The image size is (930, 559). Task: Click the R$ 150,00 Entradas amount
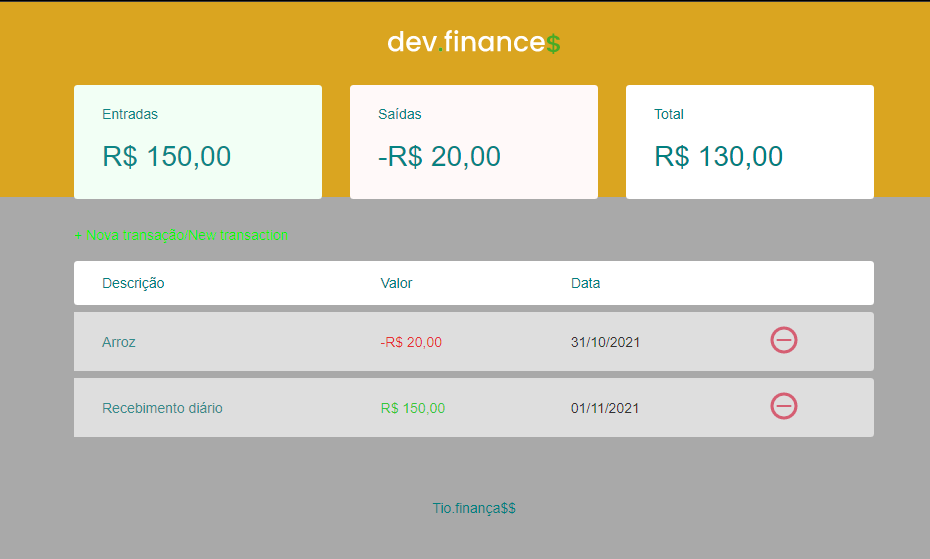(x=167, y=157)
